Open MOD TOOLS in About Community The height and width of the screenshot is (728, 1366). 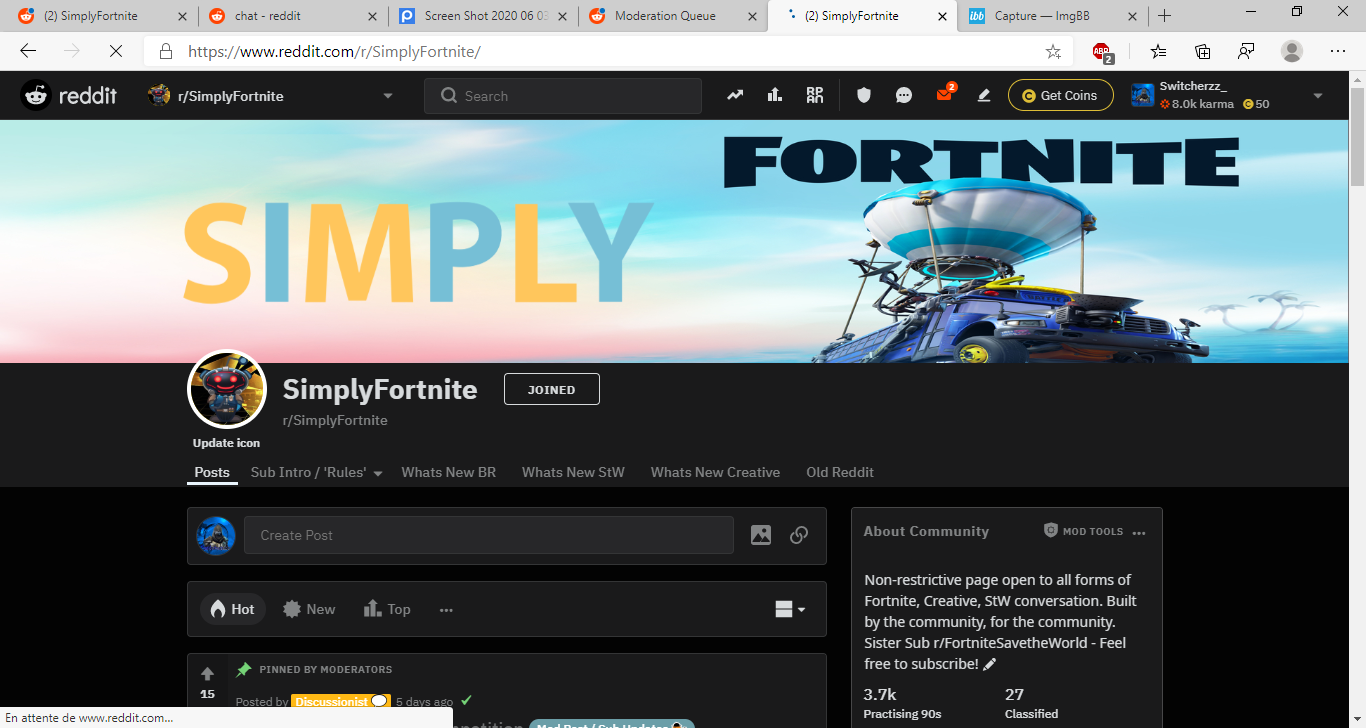(1083, 531)
